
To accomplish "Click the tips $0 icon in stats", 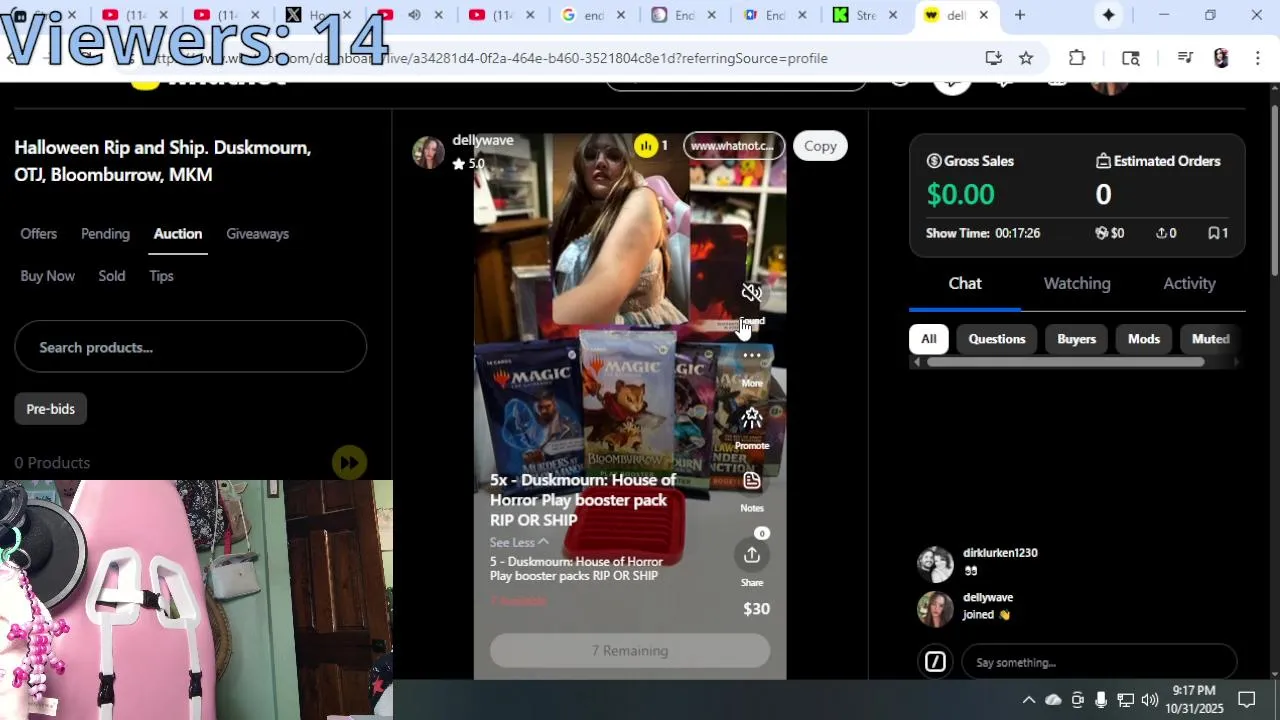I will pos(1102,233).
